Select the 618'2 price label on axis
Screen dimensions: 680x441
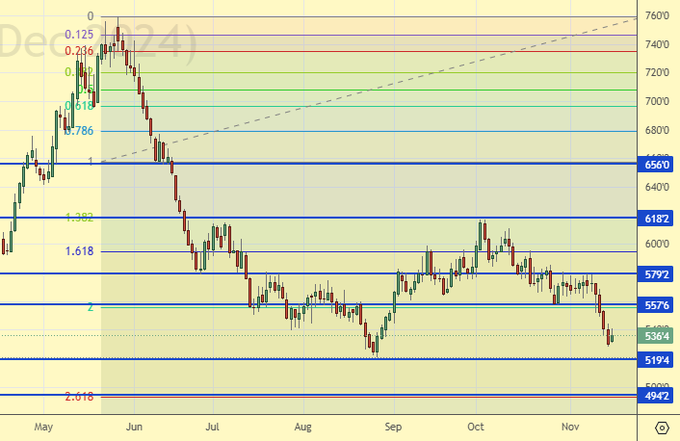point(657,218)
